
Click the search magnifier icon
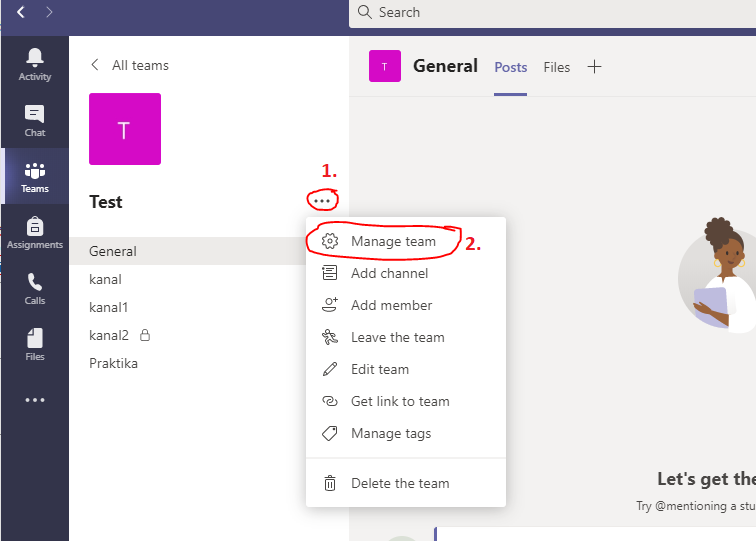[x=364, y=12]
